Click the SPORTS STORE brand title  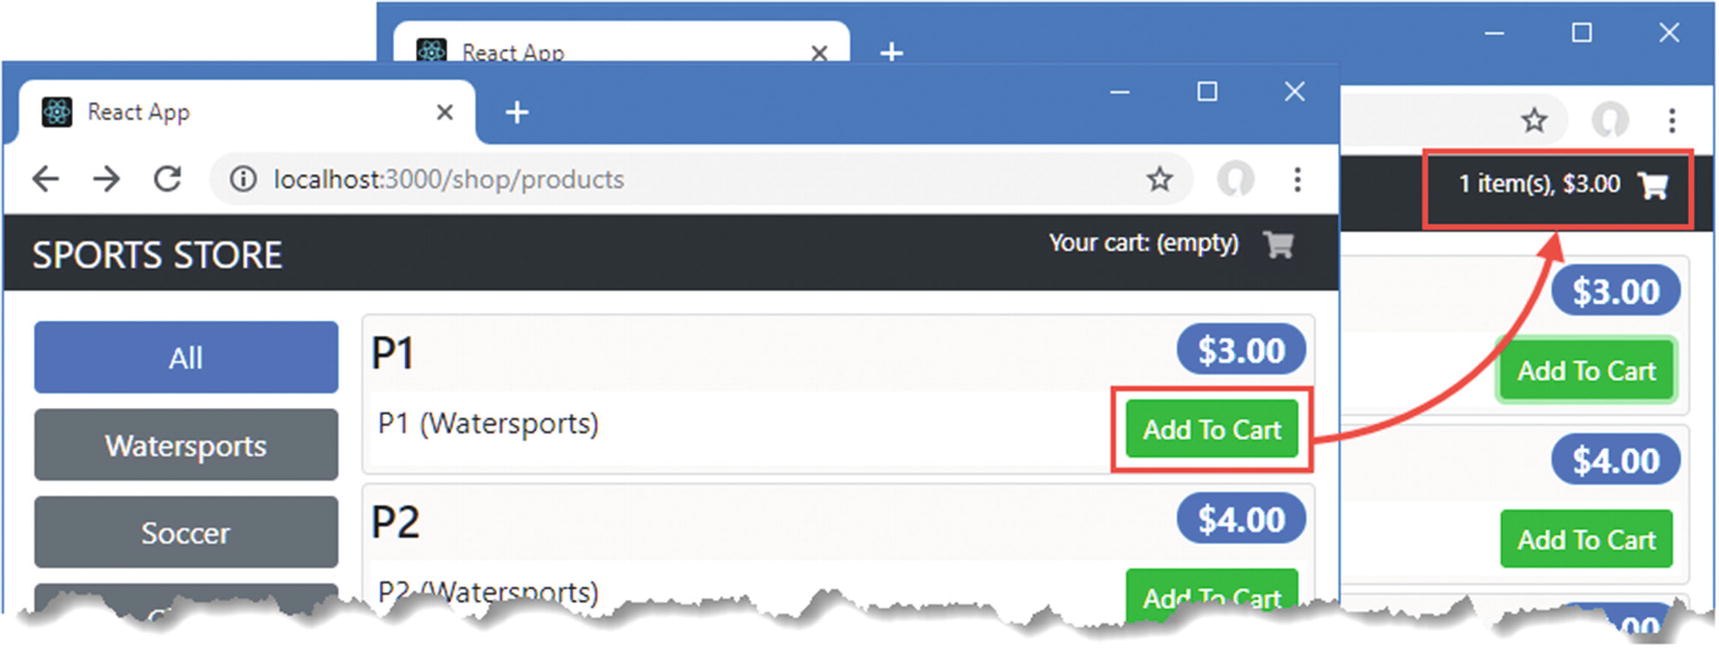(157, 255)
